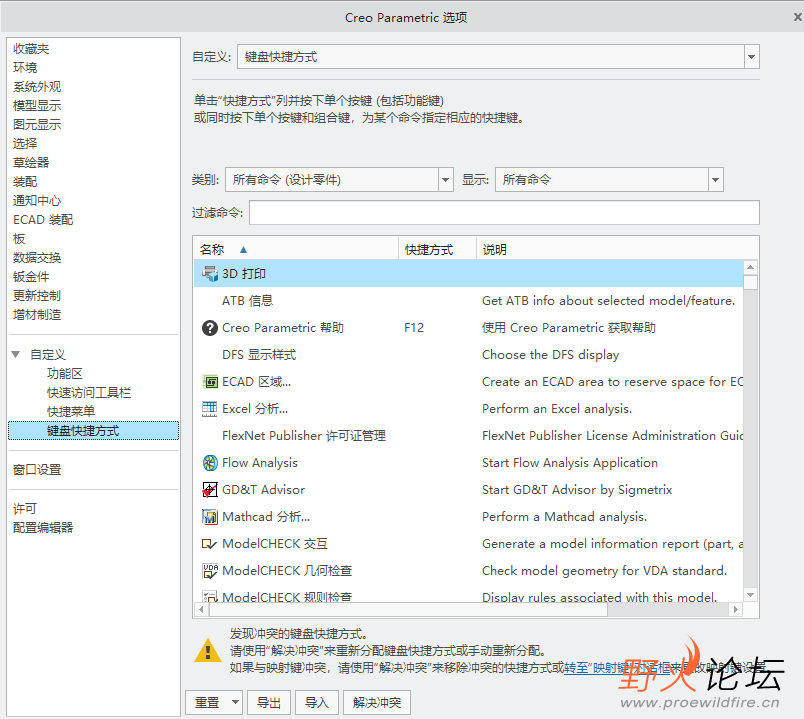Viewport: 804px width, 719px height.
Task: Open the 钣金件 category in the sidebar
Action: click(31, 276)
